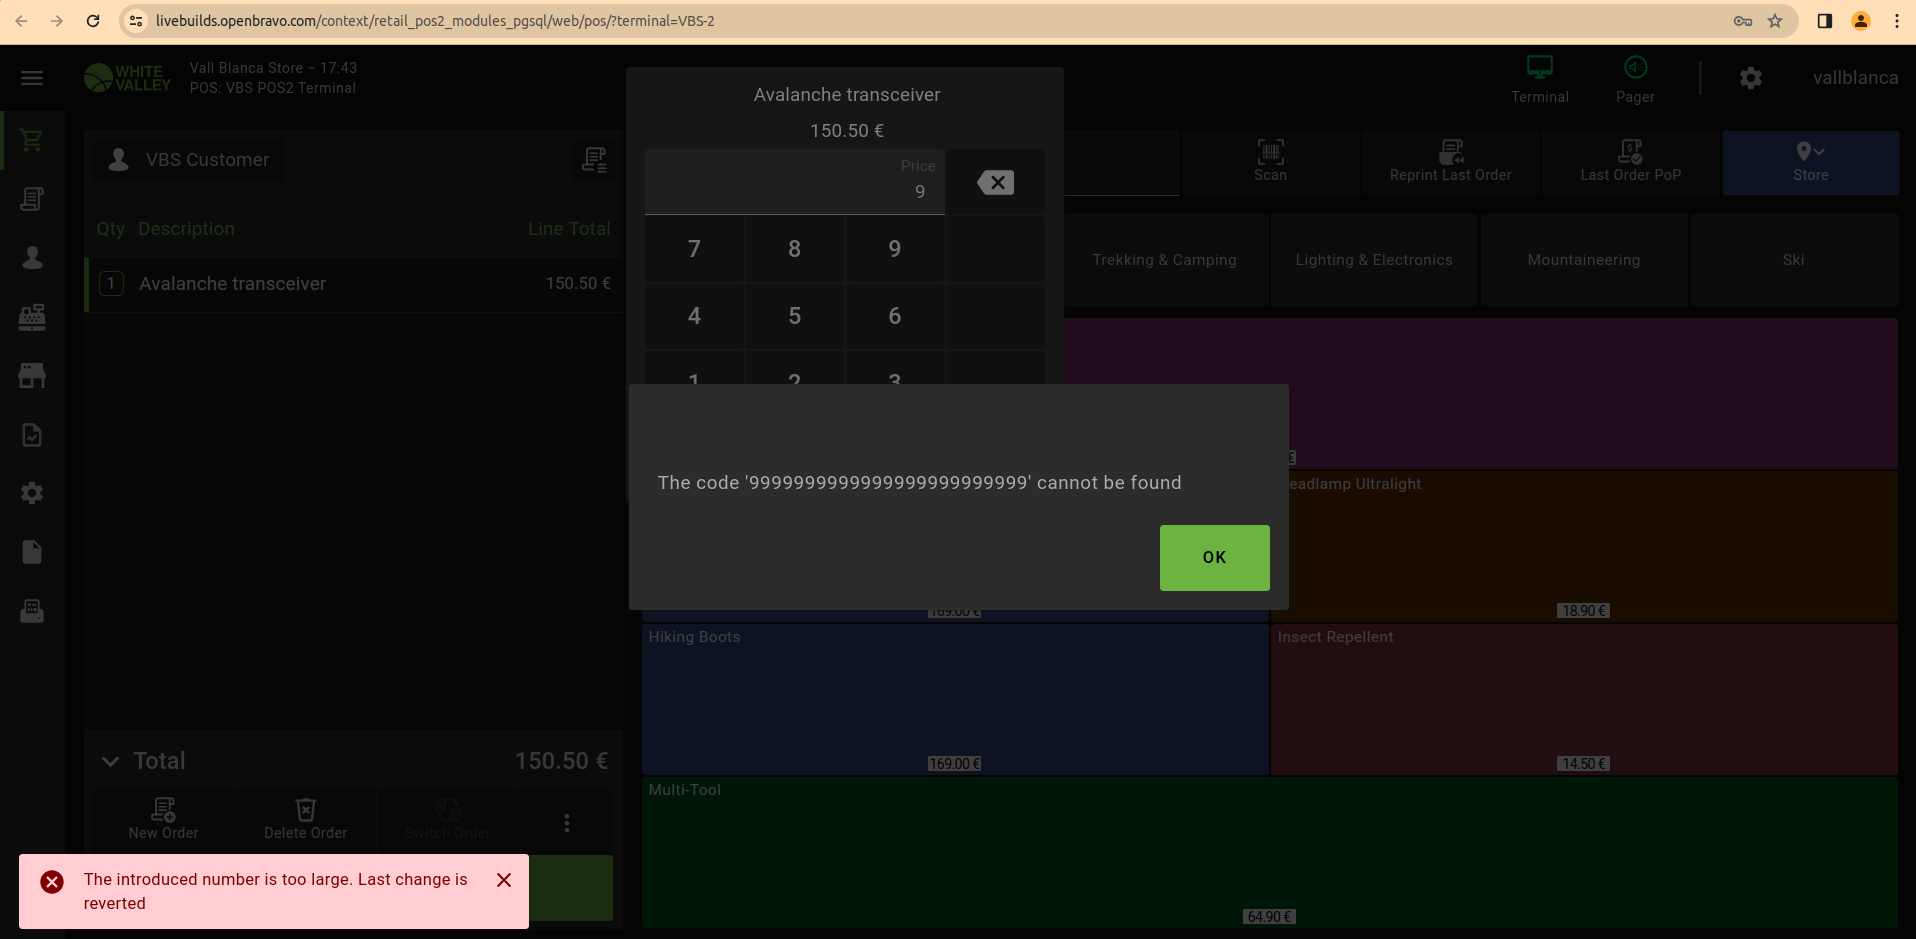This screenshot has width=1916, height=939.
Task: Click the White Valley logo
Action: pos(128,78)
